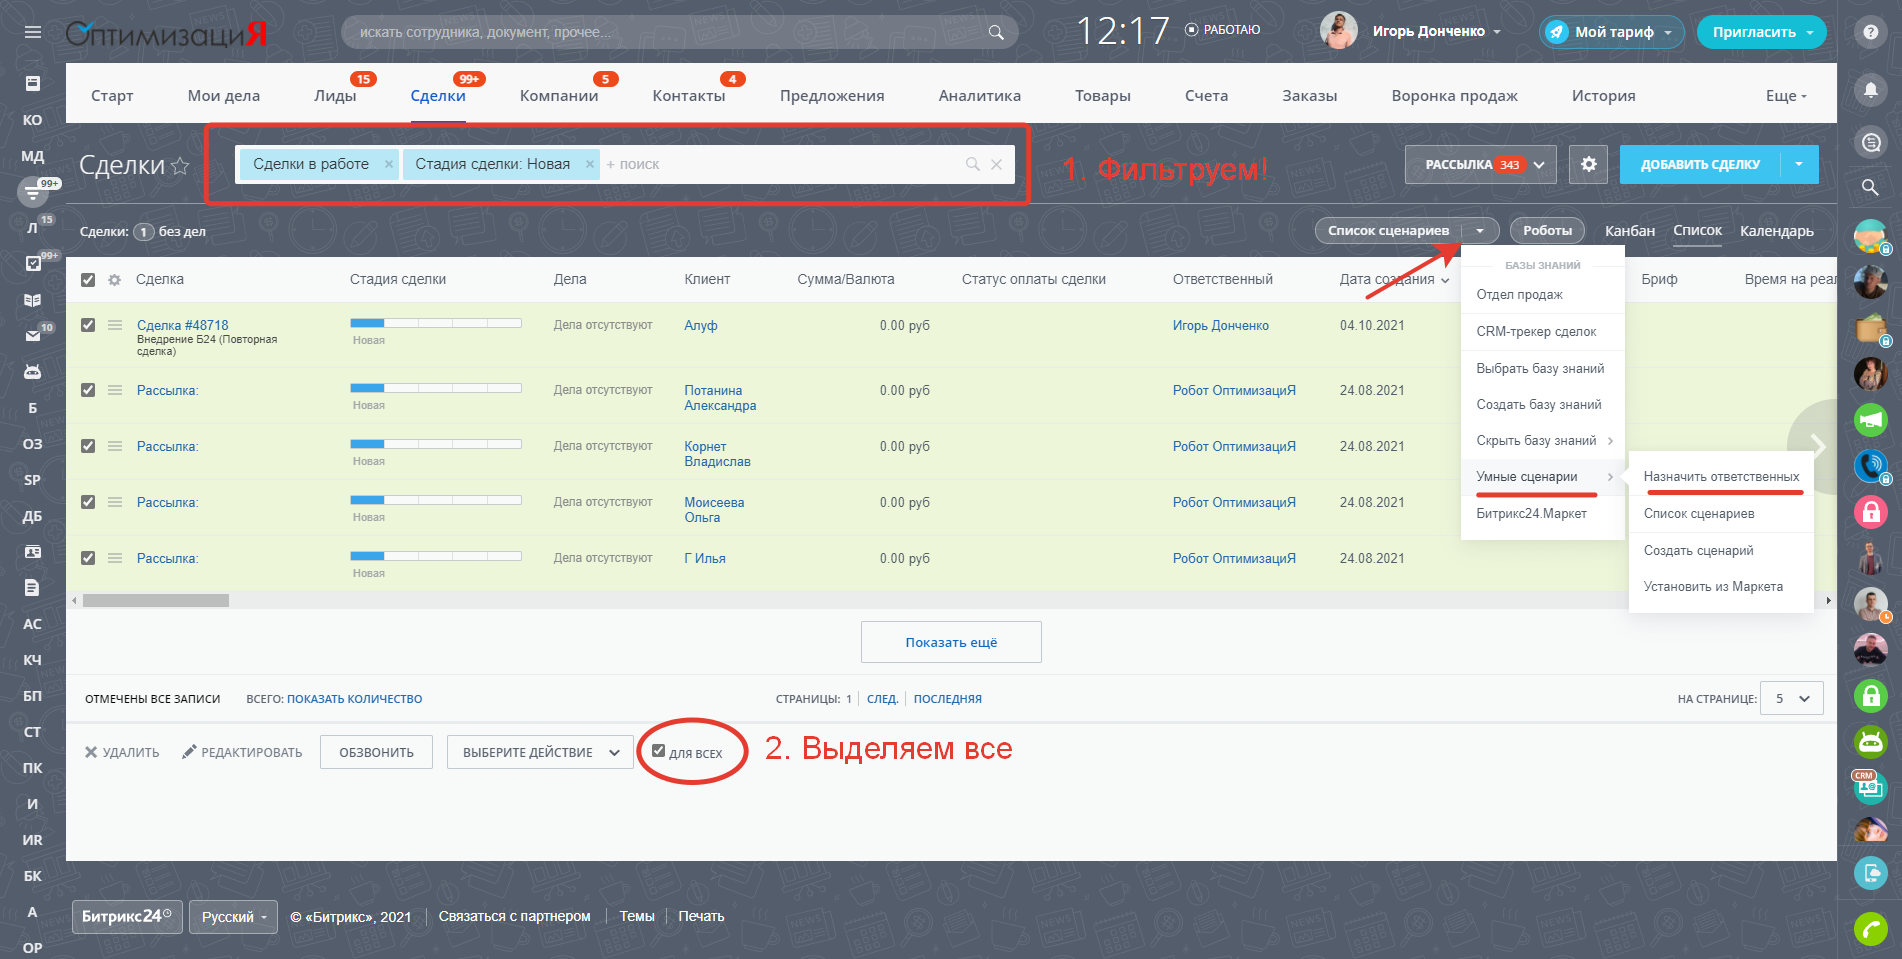Viewport: 1902px width, 959px height.
Task: Uncheck the Сделка #48718 row checkbox
Action: click(x=88, y=325)
